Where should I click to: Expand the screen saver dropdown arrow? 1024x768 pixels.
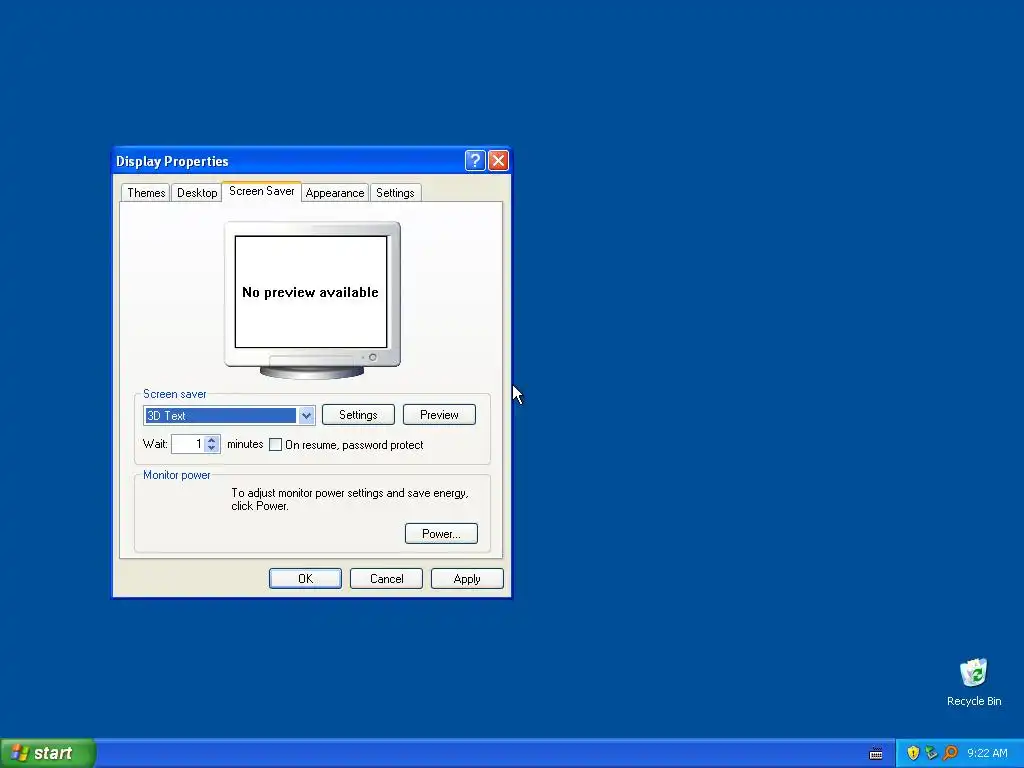point(306,415)
